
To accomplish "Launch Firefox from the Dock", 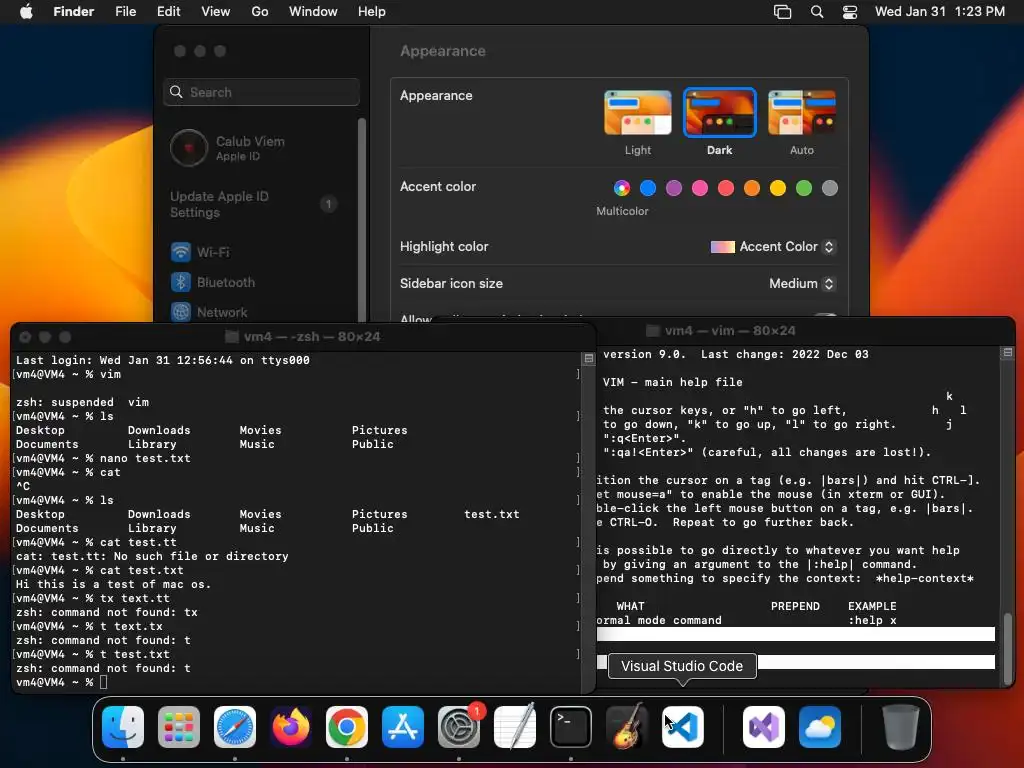I will tap(291, 727).
